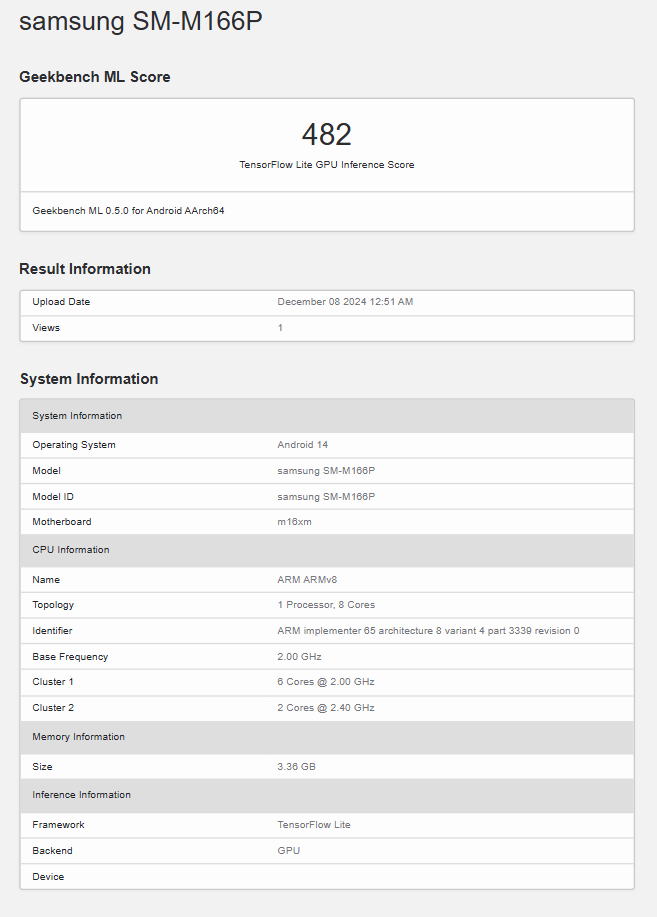Select the ARM implementer 65 identifier text
The image size is (657, 917).
(428, 631)
